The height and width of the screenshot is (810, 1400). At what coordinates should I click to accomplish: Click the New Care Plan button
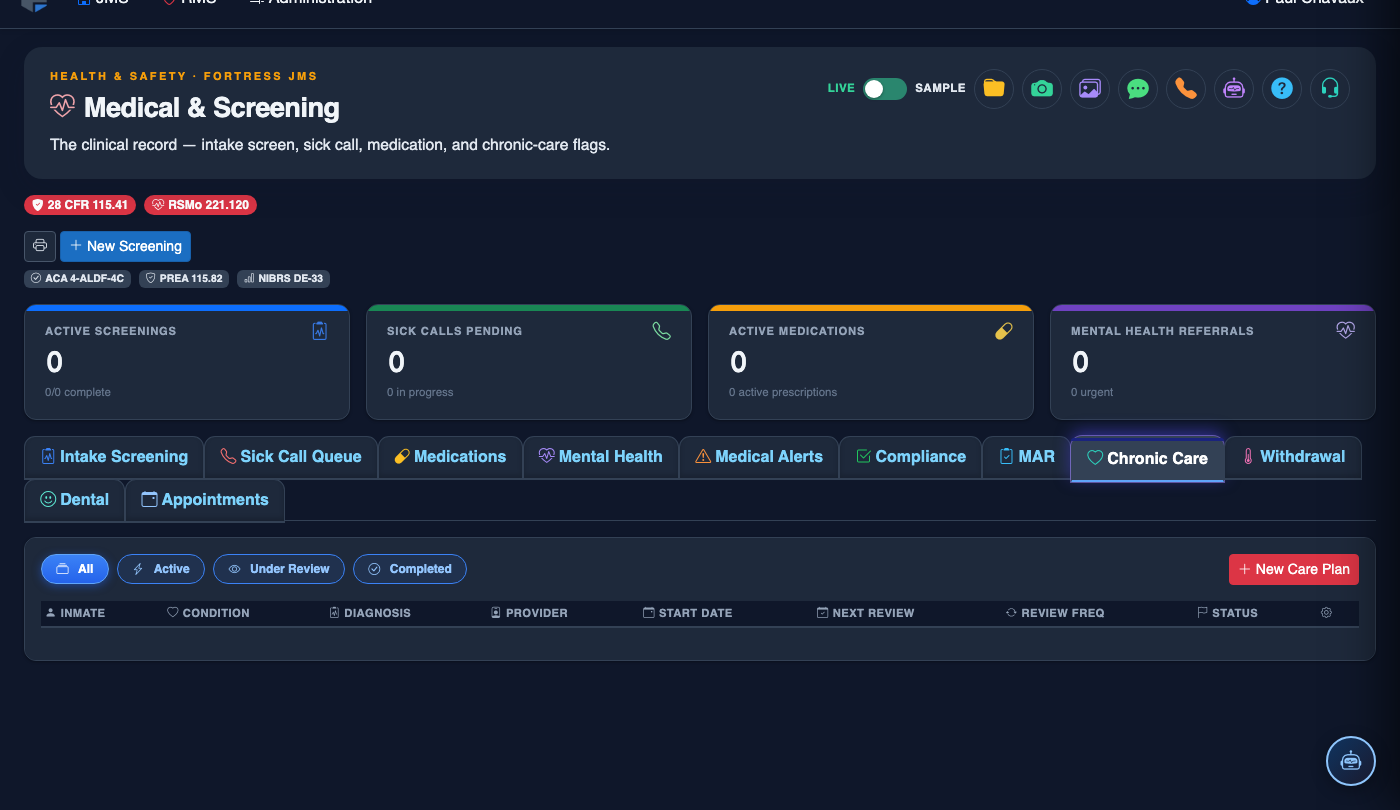pos(1294,569)
